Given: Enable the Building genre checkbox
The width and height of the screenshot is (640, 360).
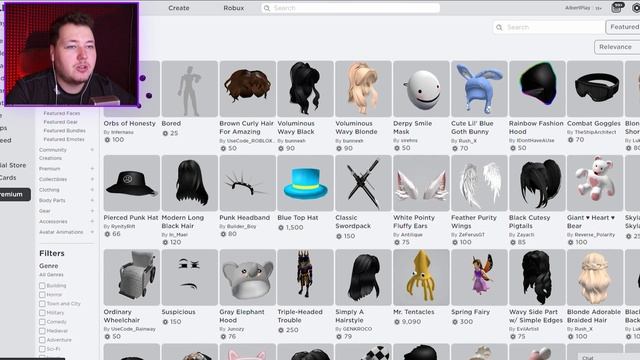Looking at the screenshot, I should tap(42, 286).
